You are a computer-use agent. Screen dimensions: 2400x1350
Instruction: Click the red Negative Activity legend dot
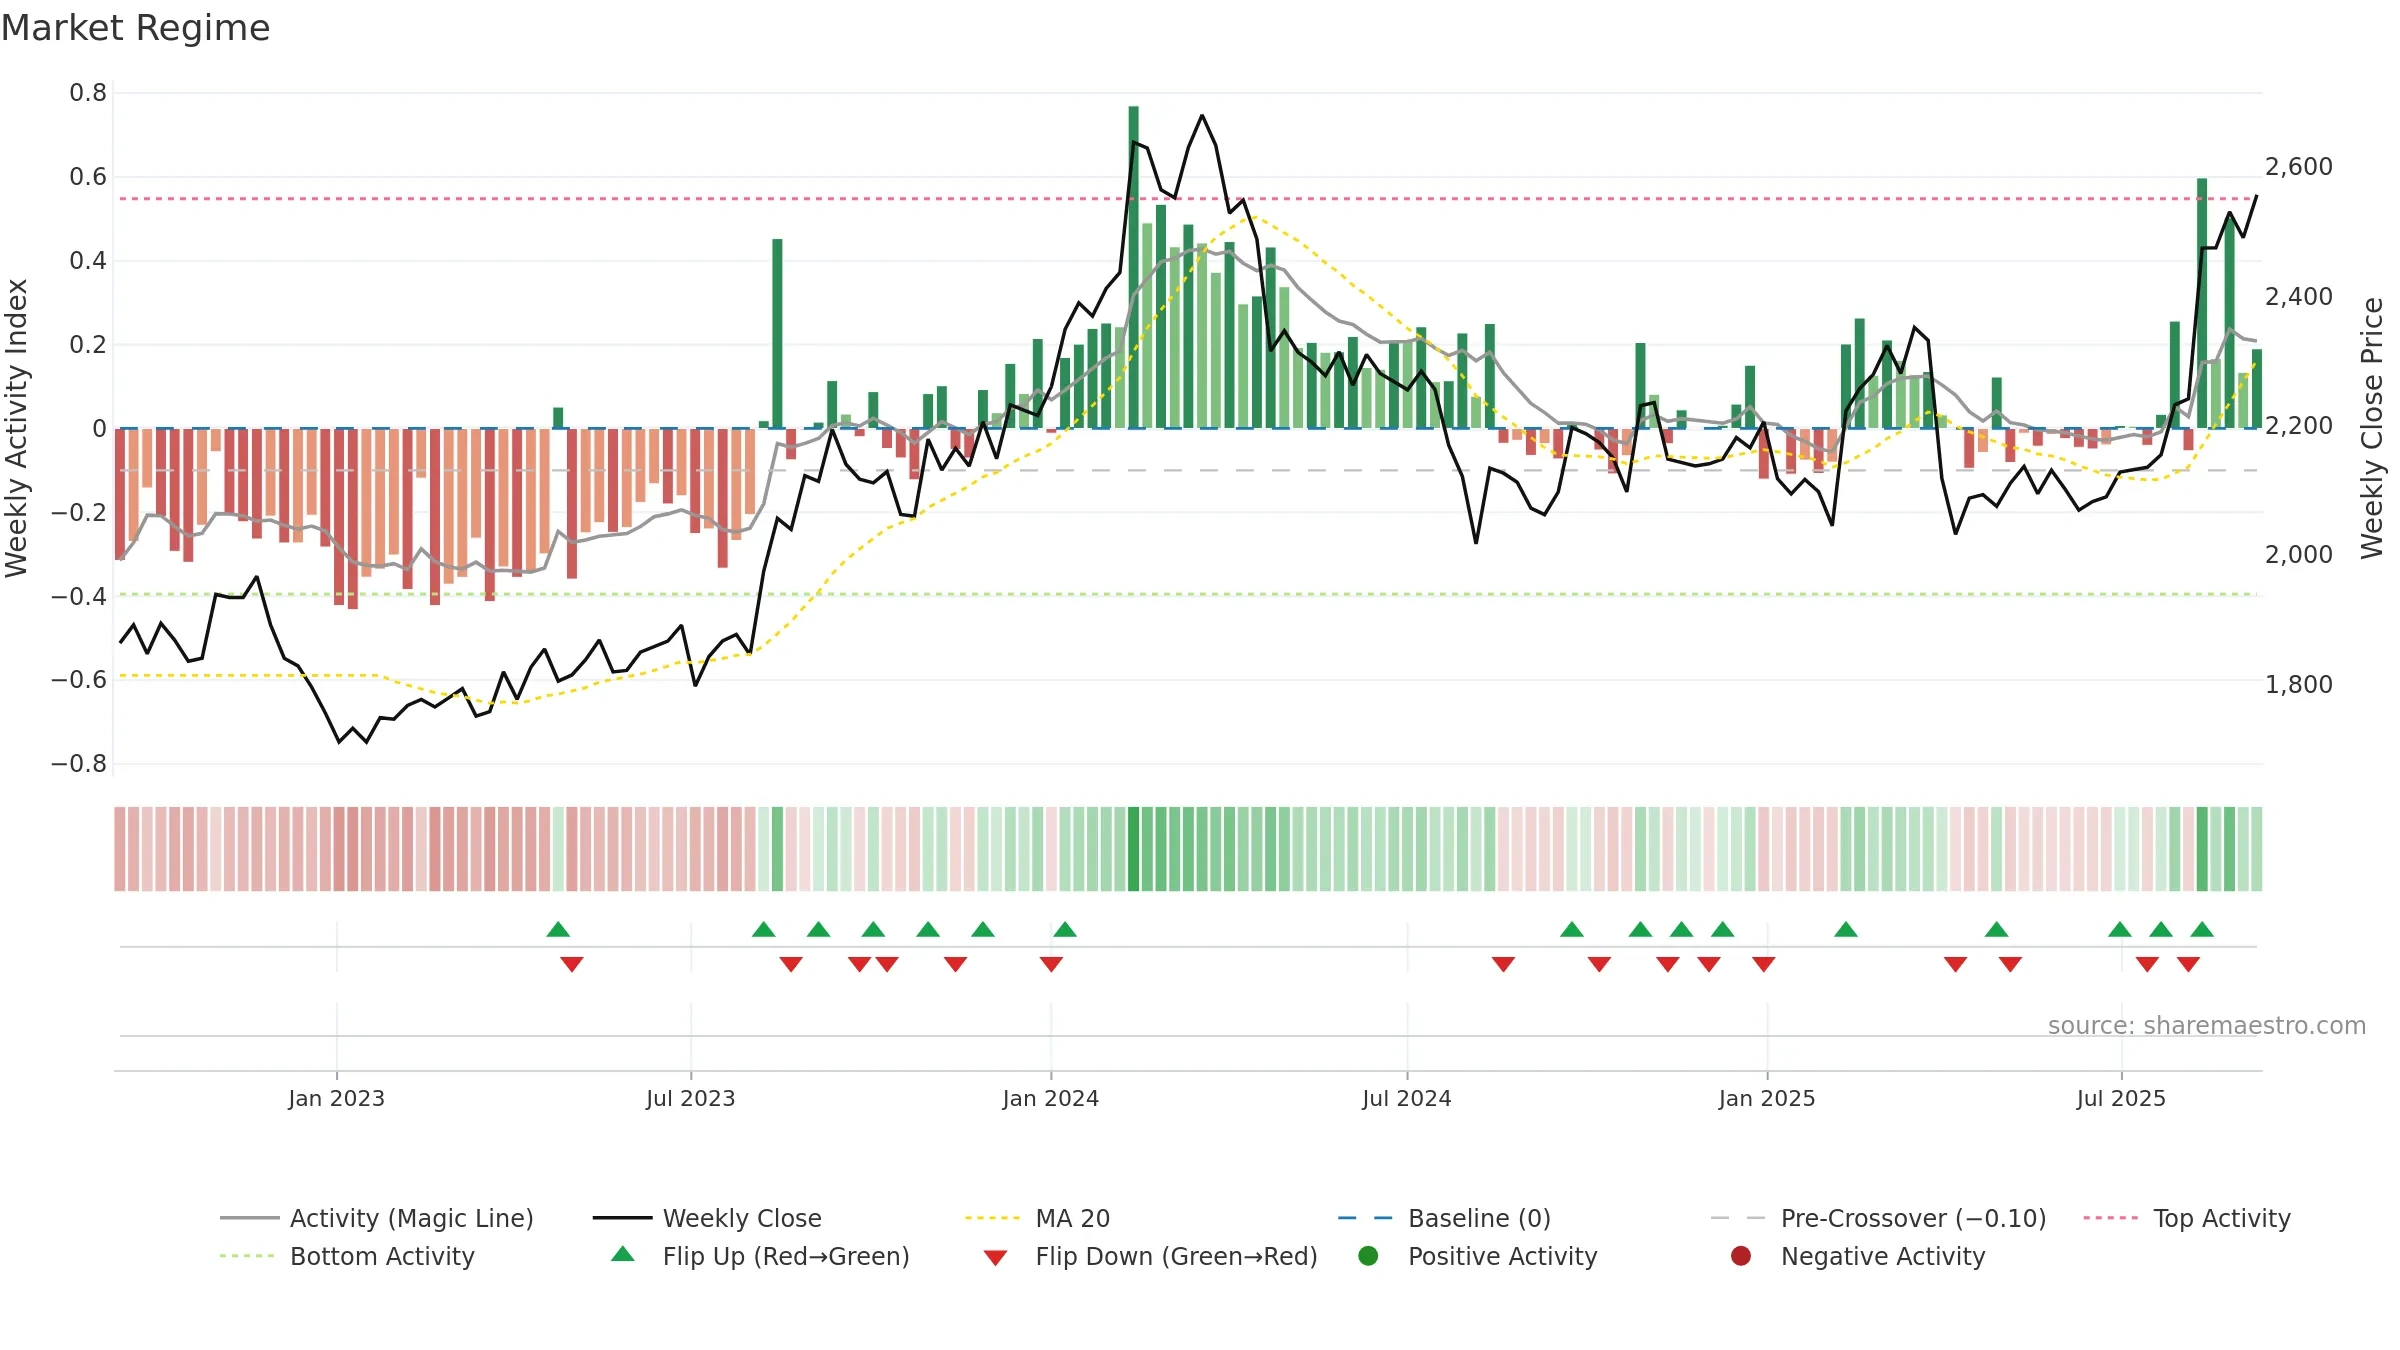coord(1741,1256)
